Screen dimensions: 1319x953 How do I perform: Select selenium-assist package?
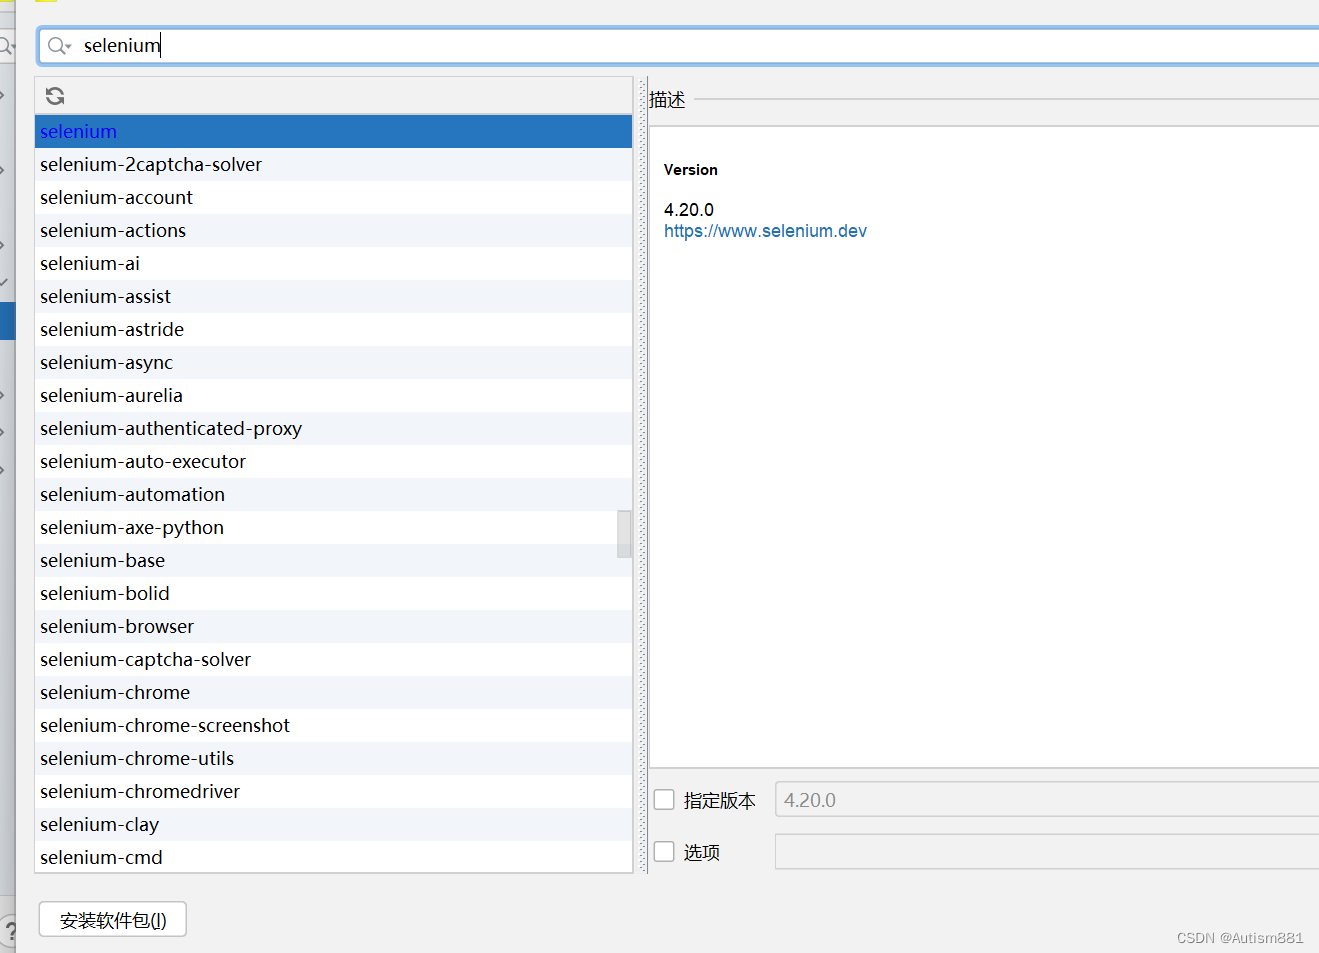pos(333,296)
